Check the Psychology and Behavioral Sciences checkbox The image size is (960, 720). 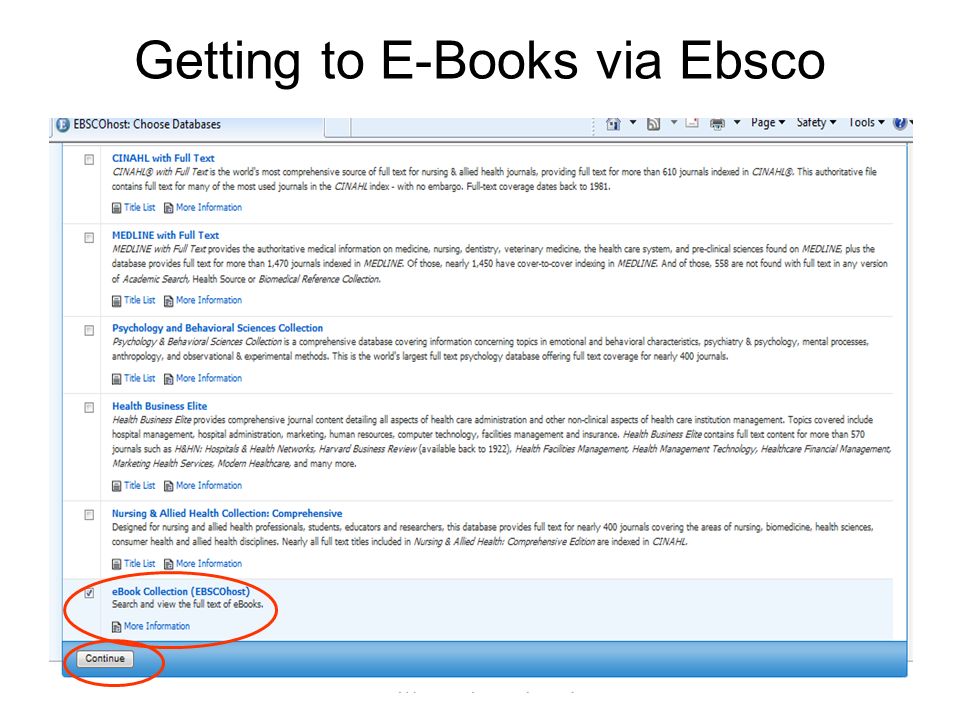click(x=89, y=331)
